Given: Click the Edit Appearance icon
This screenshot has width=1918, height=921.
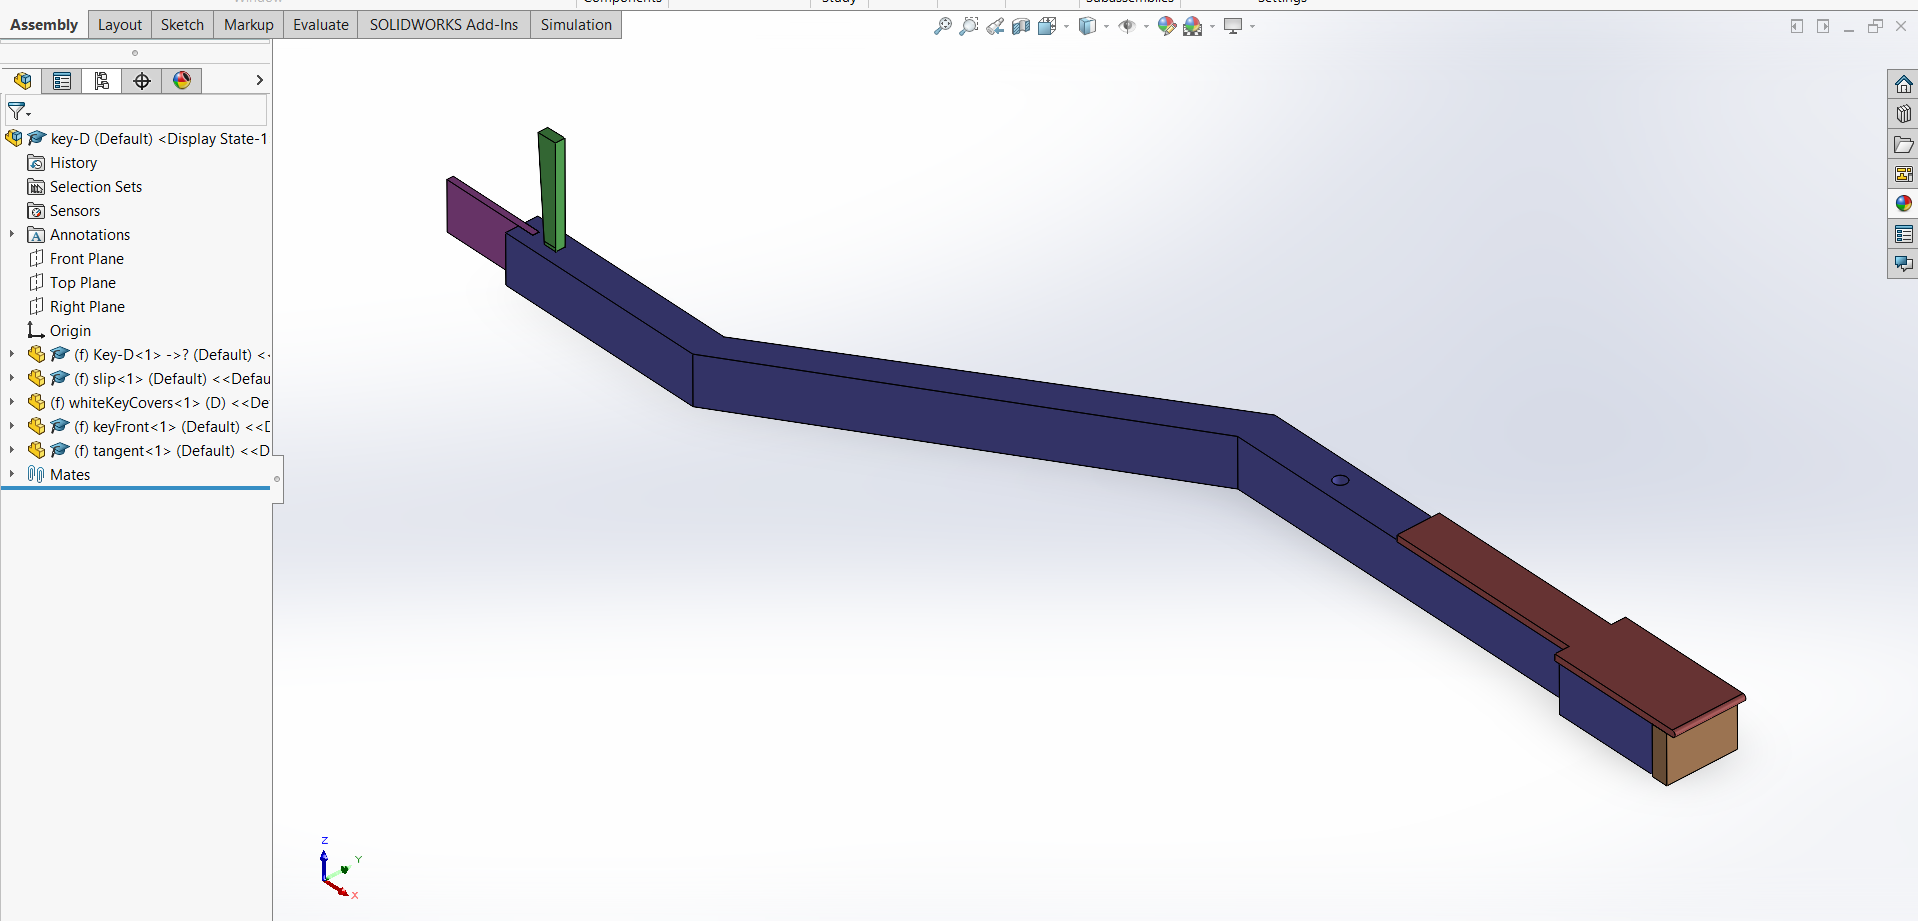Looking at the screenshot, I should [1166, 27].
